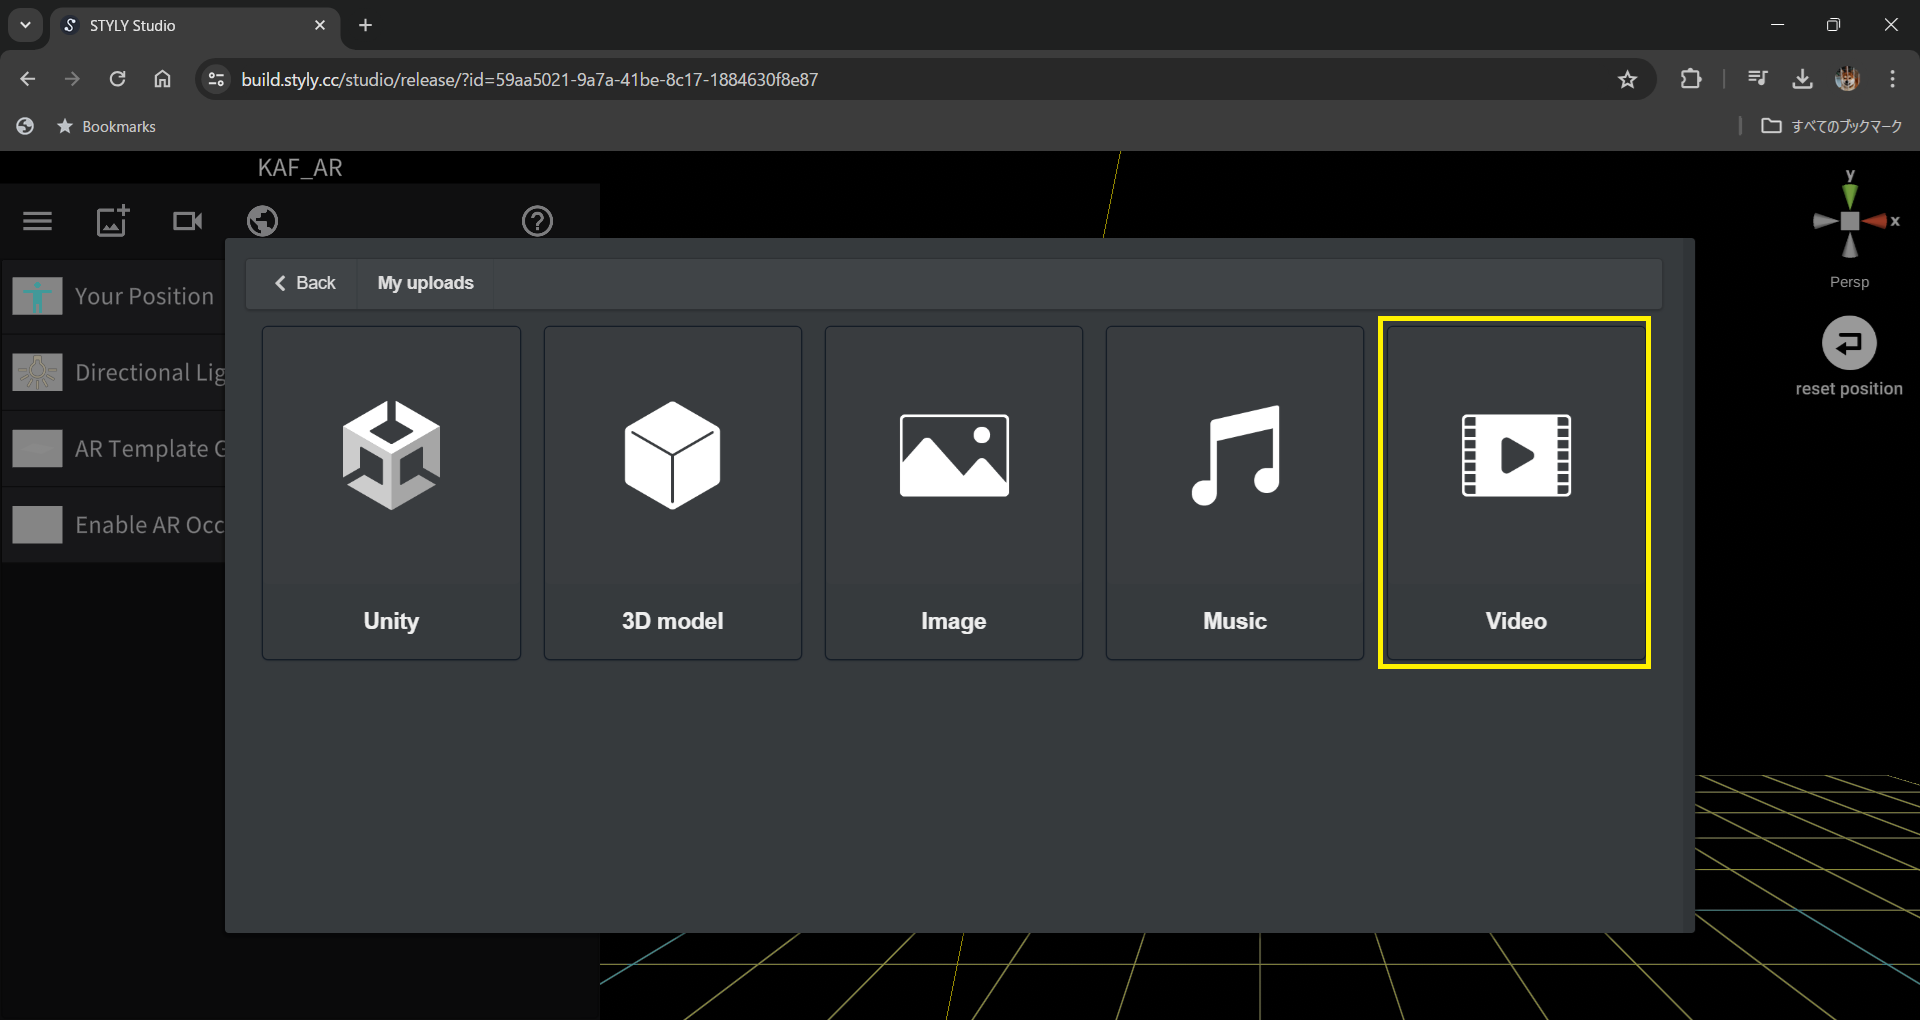
Task: Click the KAF_AR scene title
Action: [x=300, y=168]
